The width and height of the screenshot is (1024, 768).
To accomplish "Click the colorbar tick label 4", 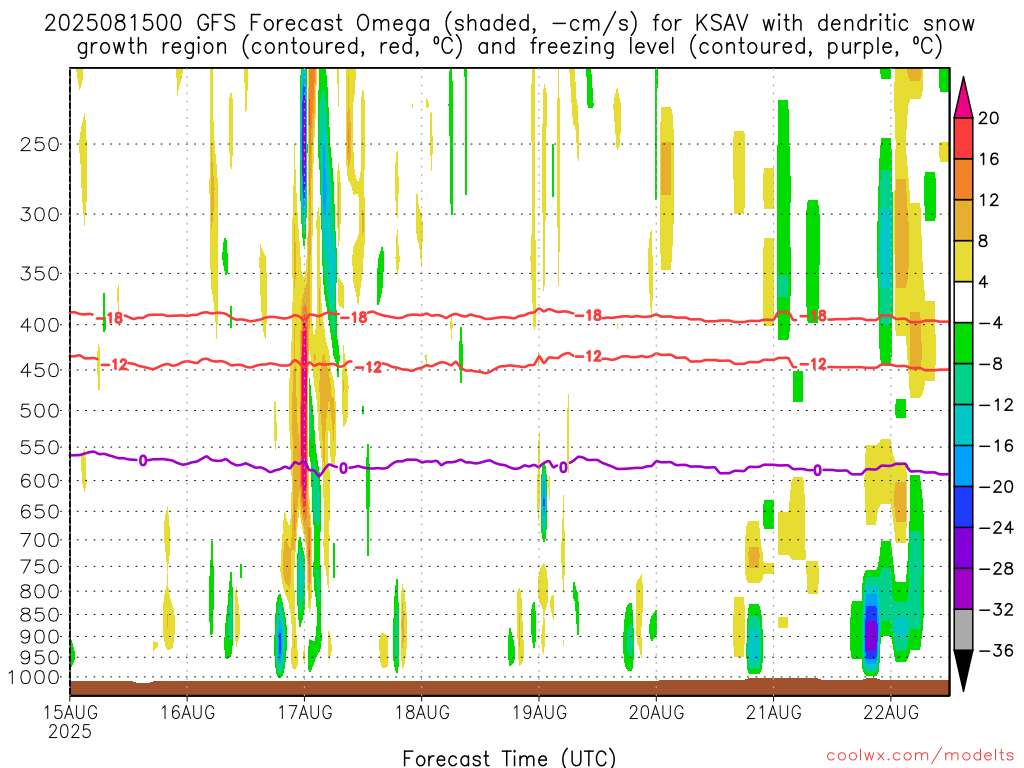I will coord(983,282).
